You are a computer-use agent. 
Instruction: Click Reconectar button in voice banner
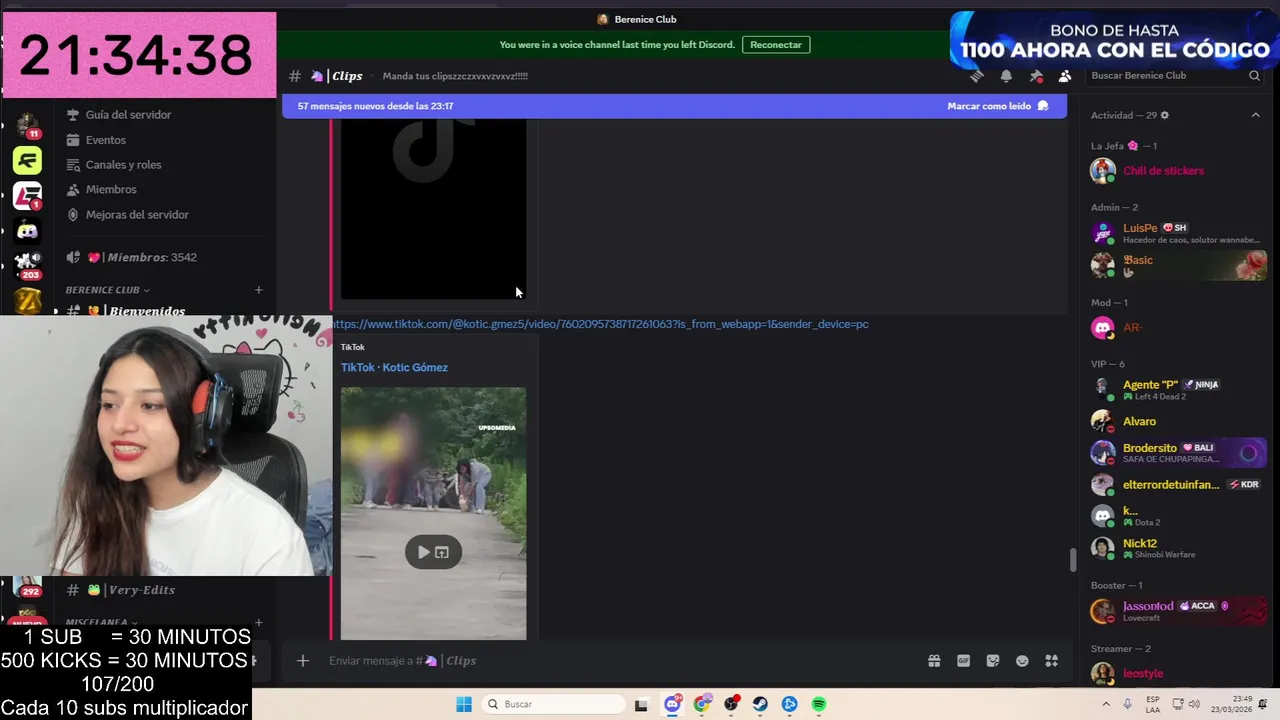776,45
